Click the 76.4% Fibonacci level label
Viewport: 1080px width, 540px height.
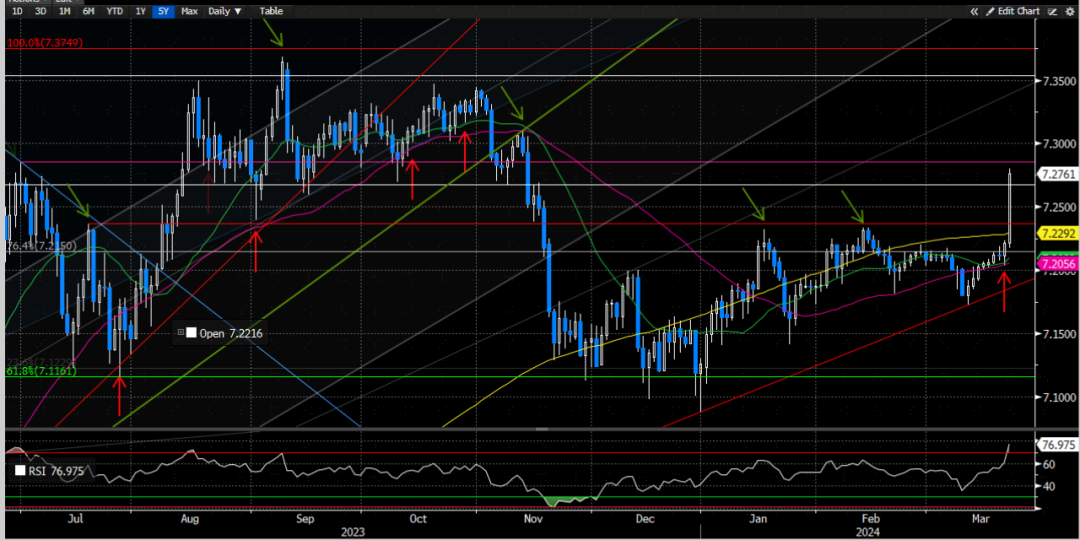(x=41, y=246)
